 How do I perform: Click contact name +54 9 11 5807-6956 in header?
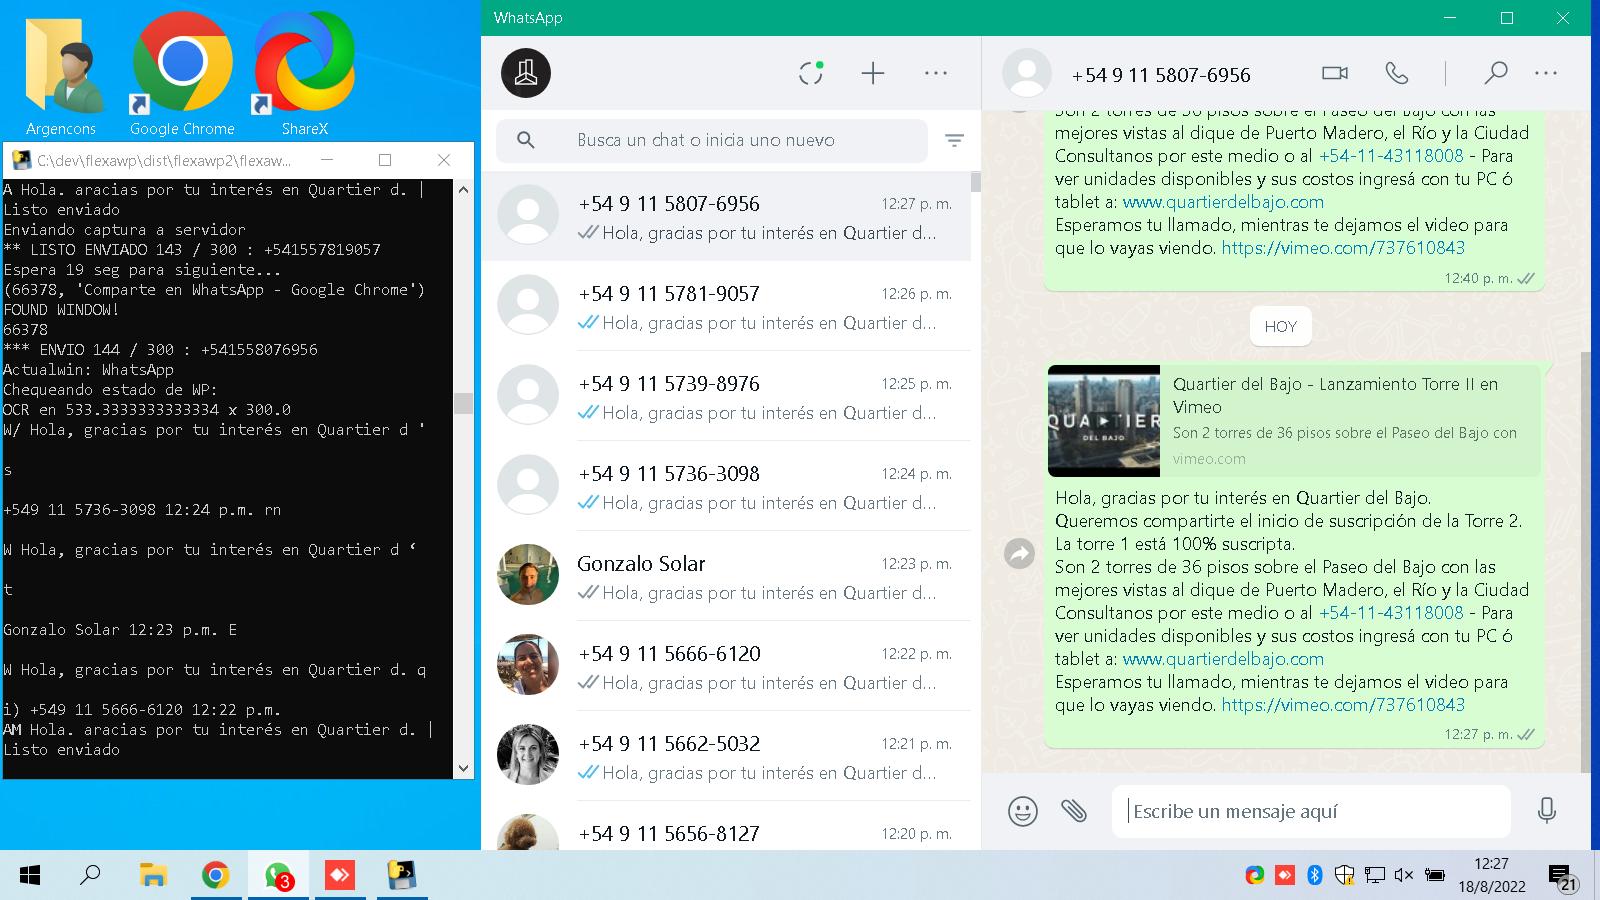[x=1161, y=75]
